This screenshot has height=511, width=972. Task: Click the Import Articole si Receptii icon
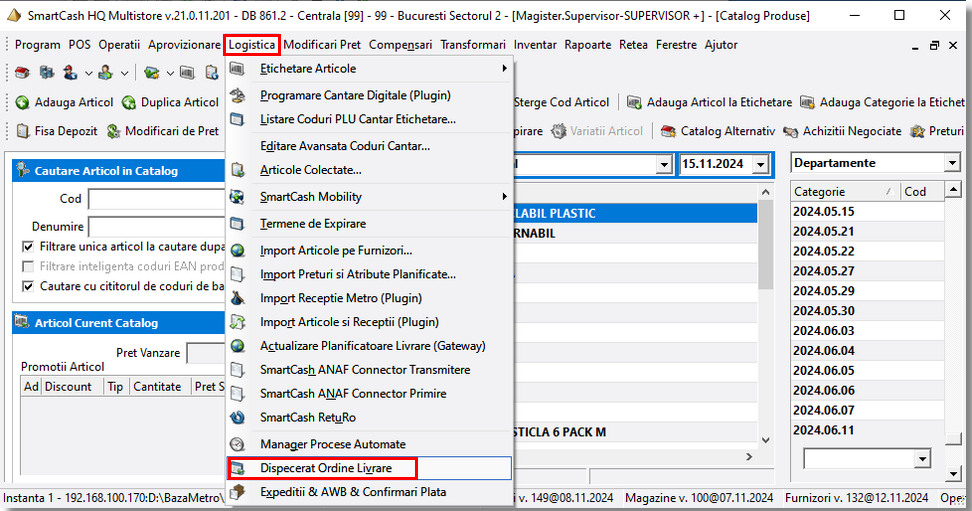[237, 322]
